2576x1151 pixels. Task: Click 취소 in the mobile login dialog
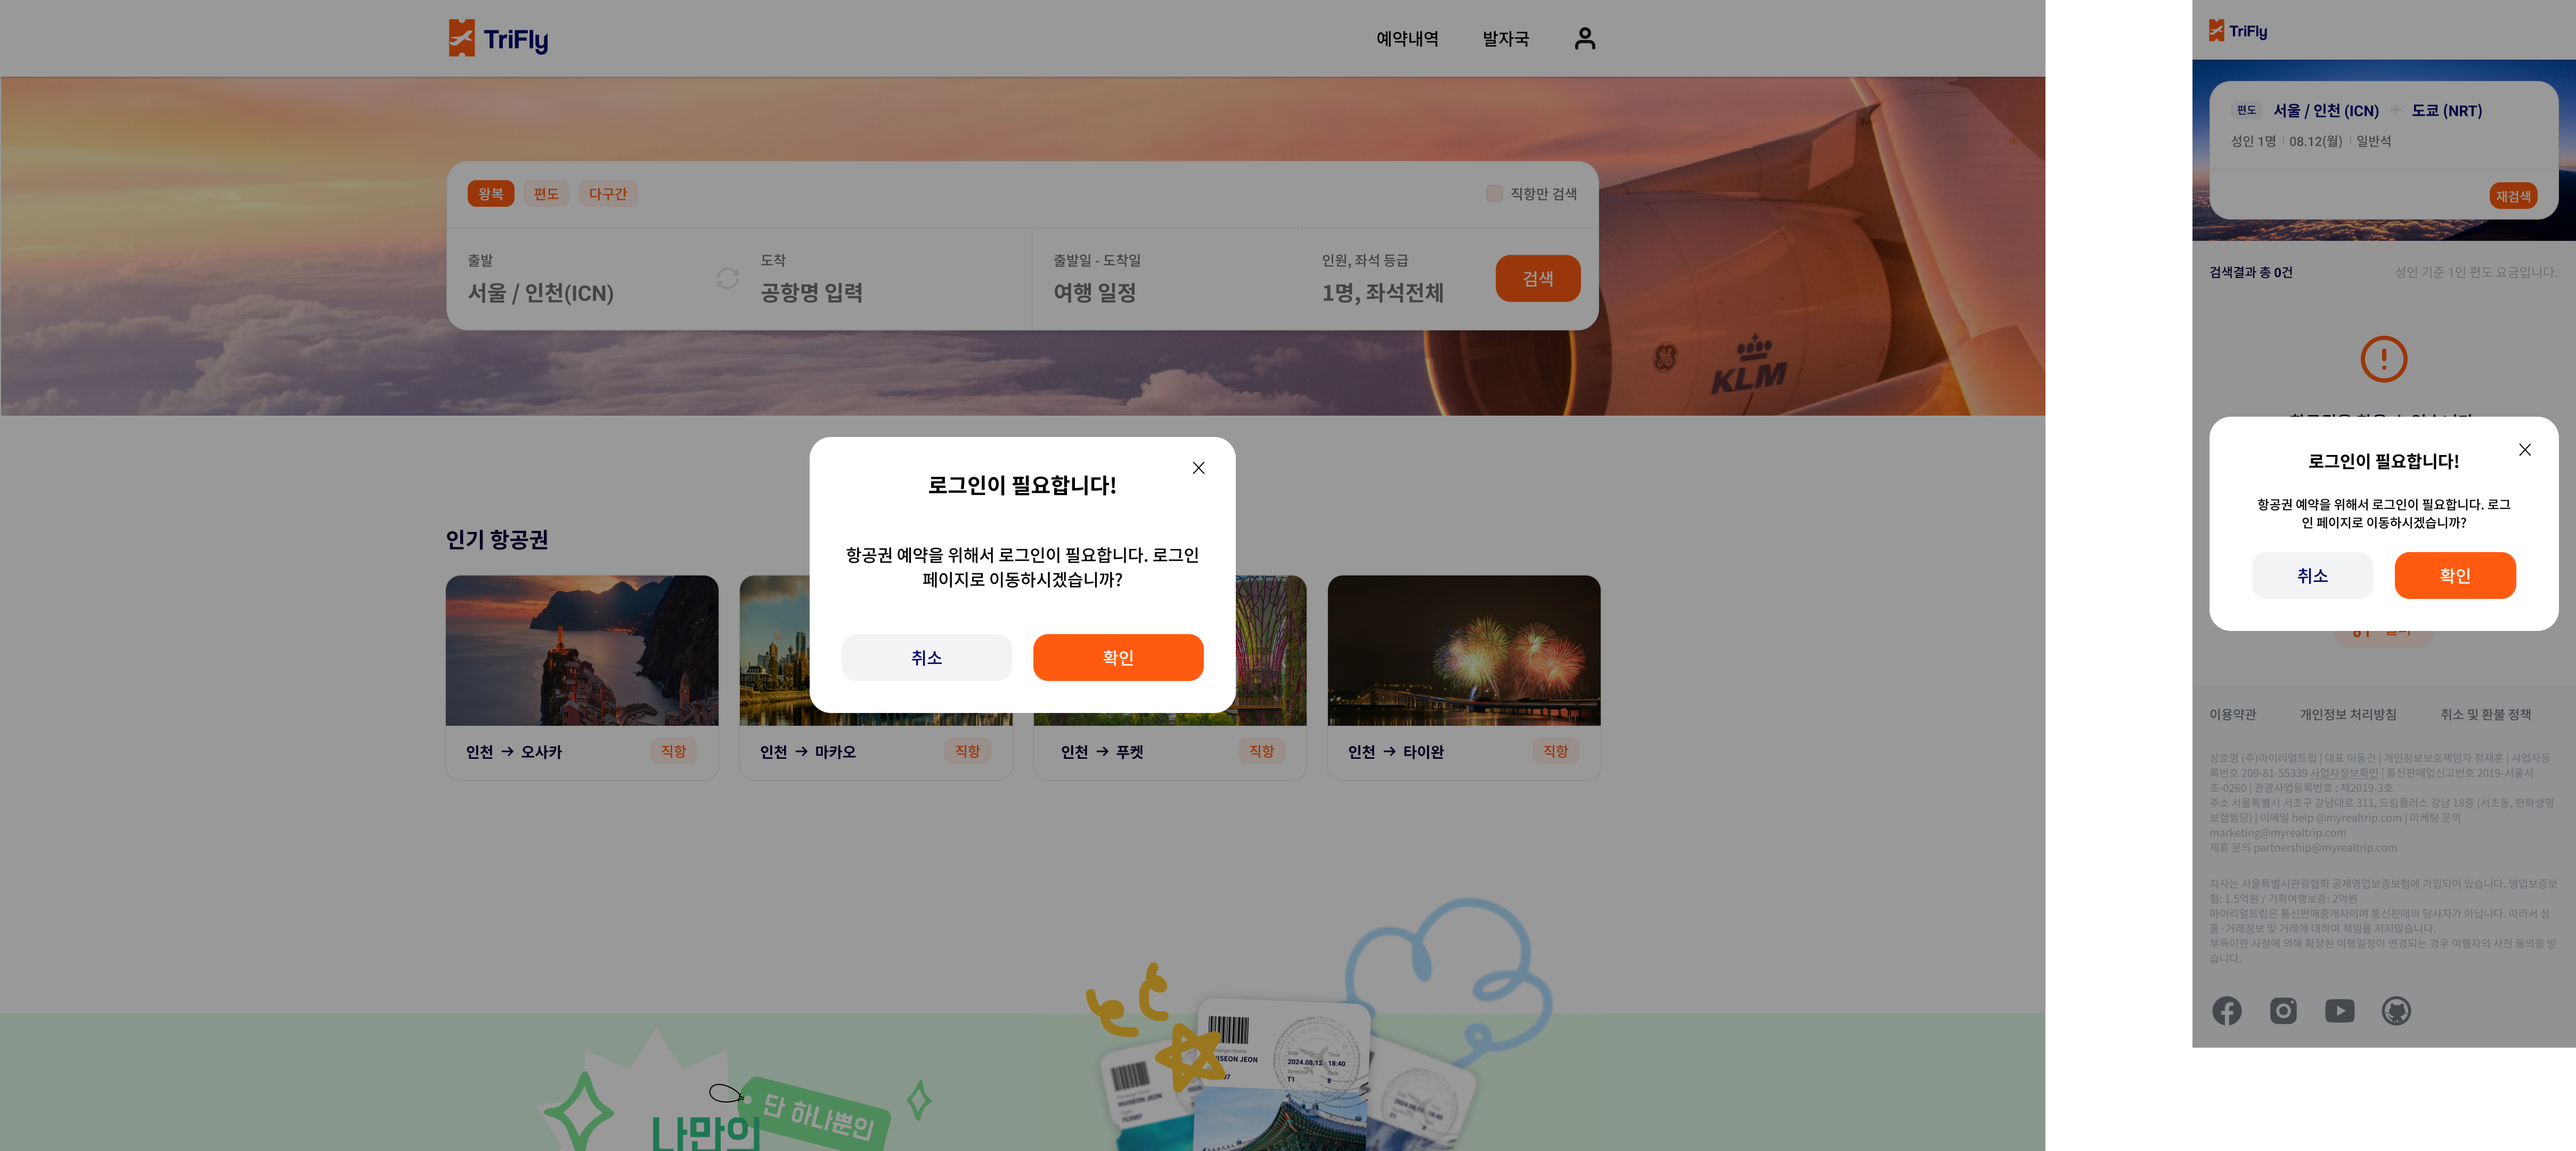coord(2311,575)
